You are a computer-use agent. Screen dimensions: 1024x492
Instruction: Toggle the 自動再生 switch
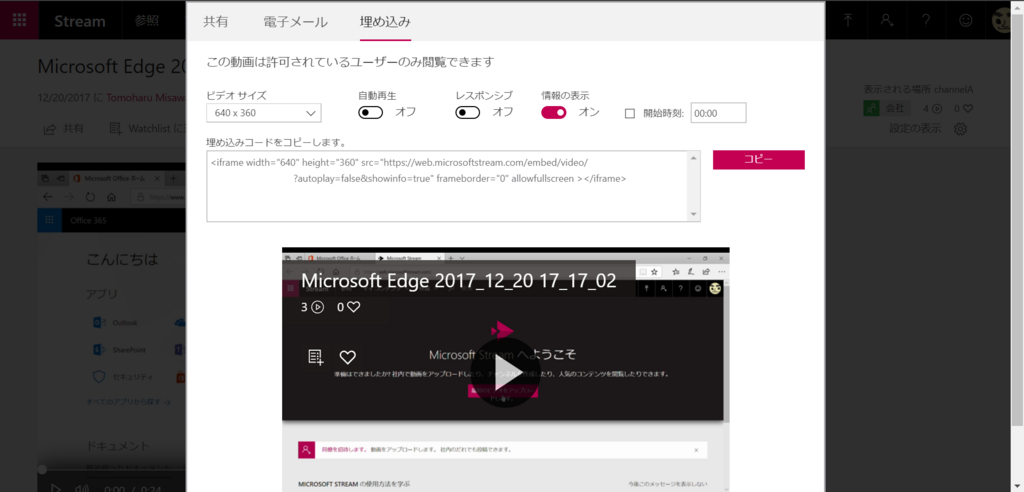coord(370,112)
